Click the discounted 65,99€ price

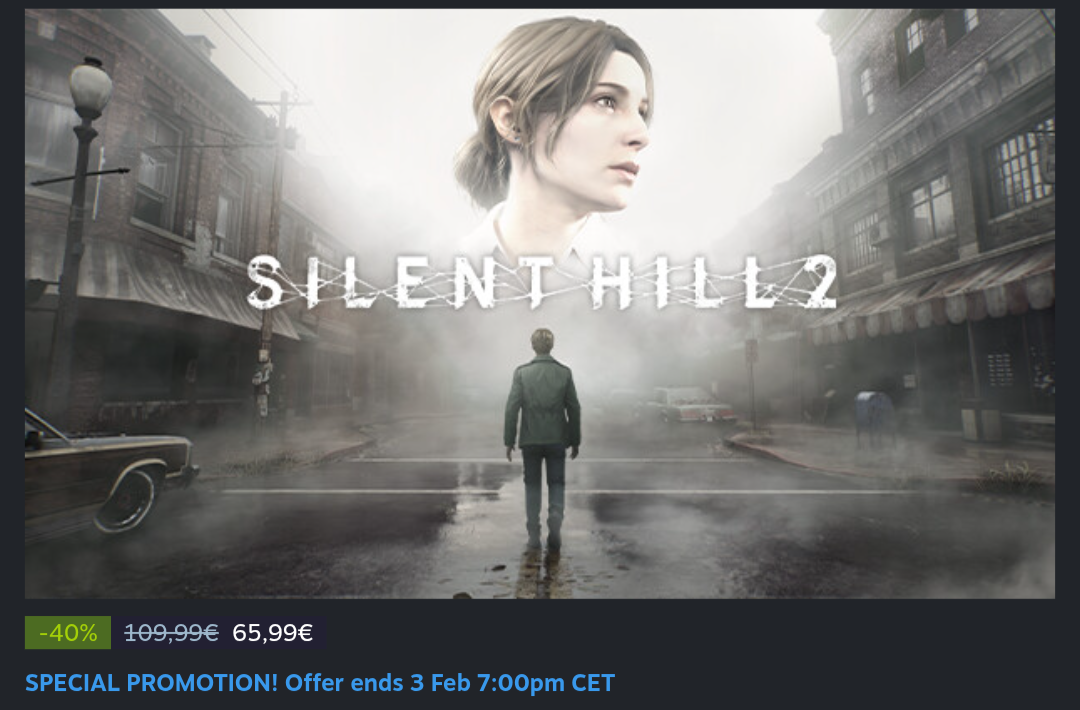(272, 632)
